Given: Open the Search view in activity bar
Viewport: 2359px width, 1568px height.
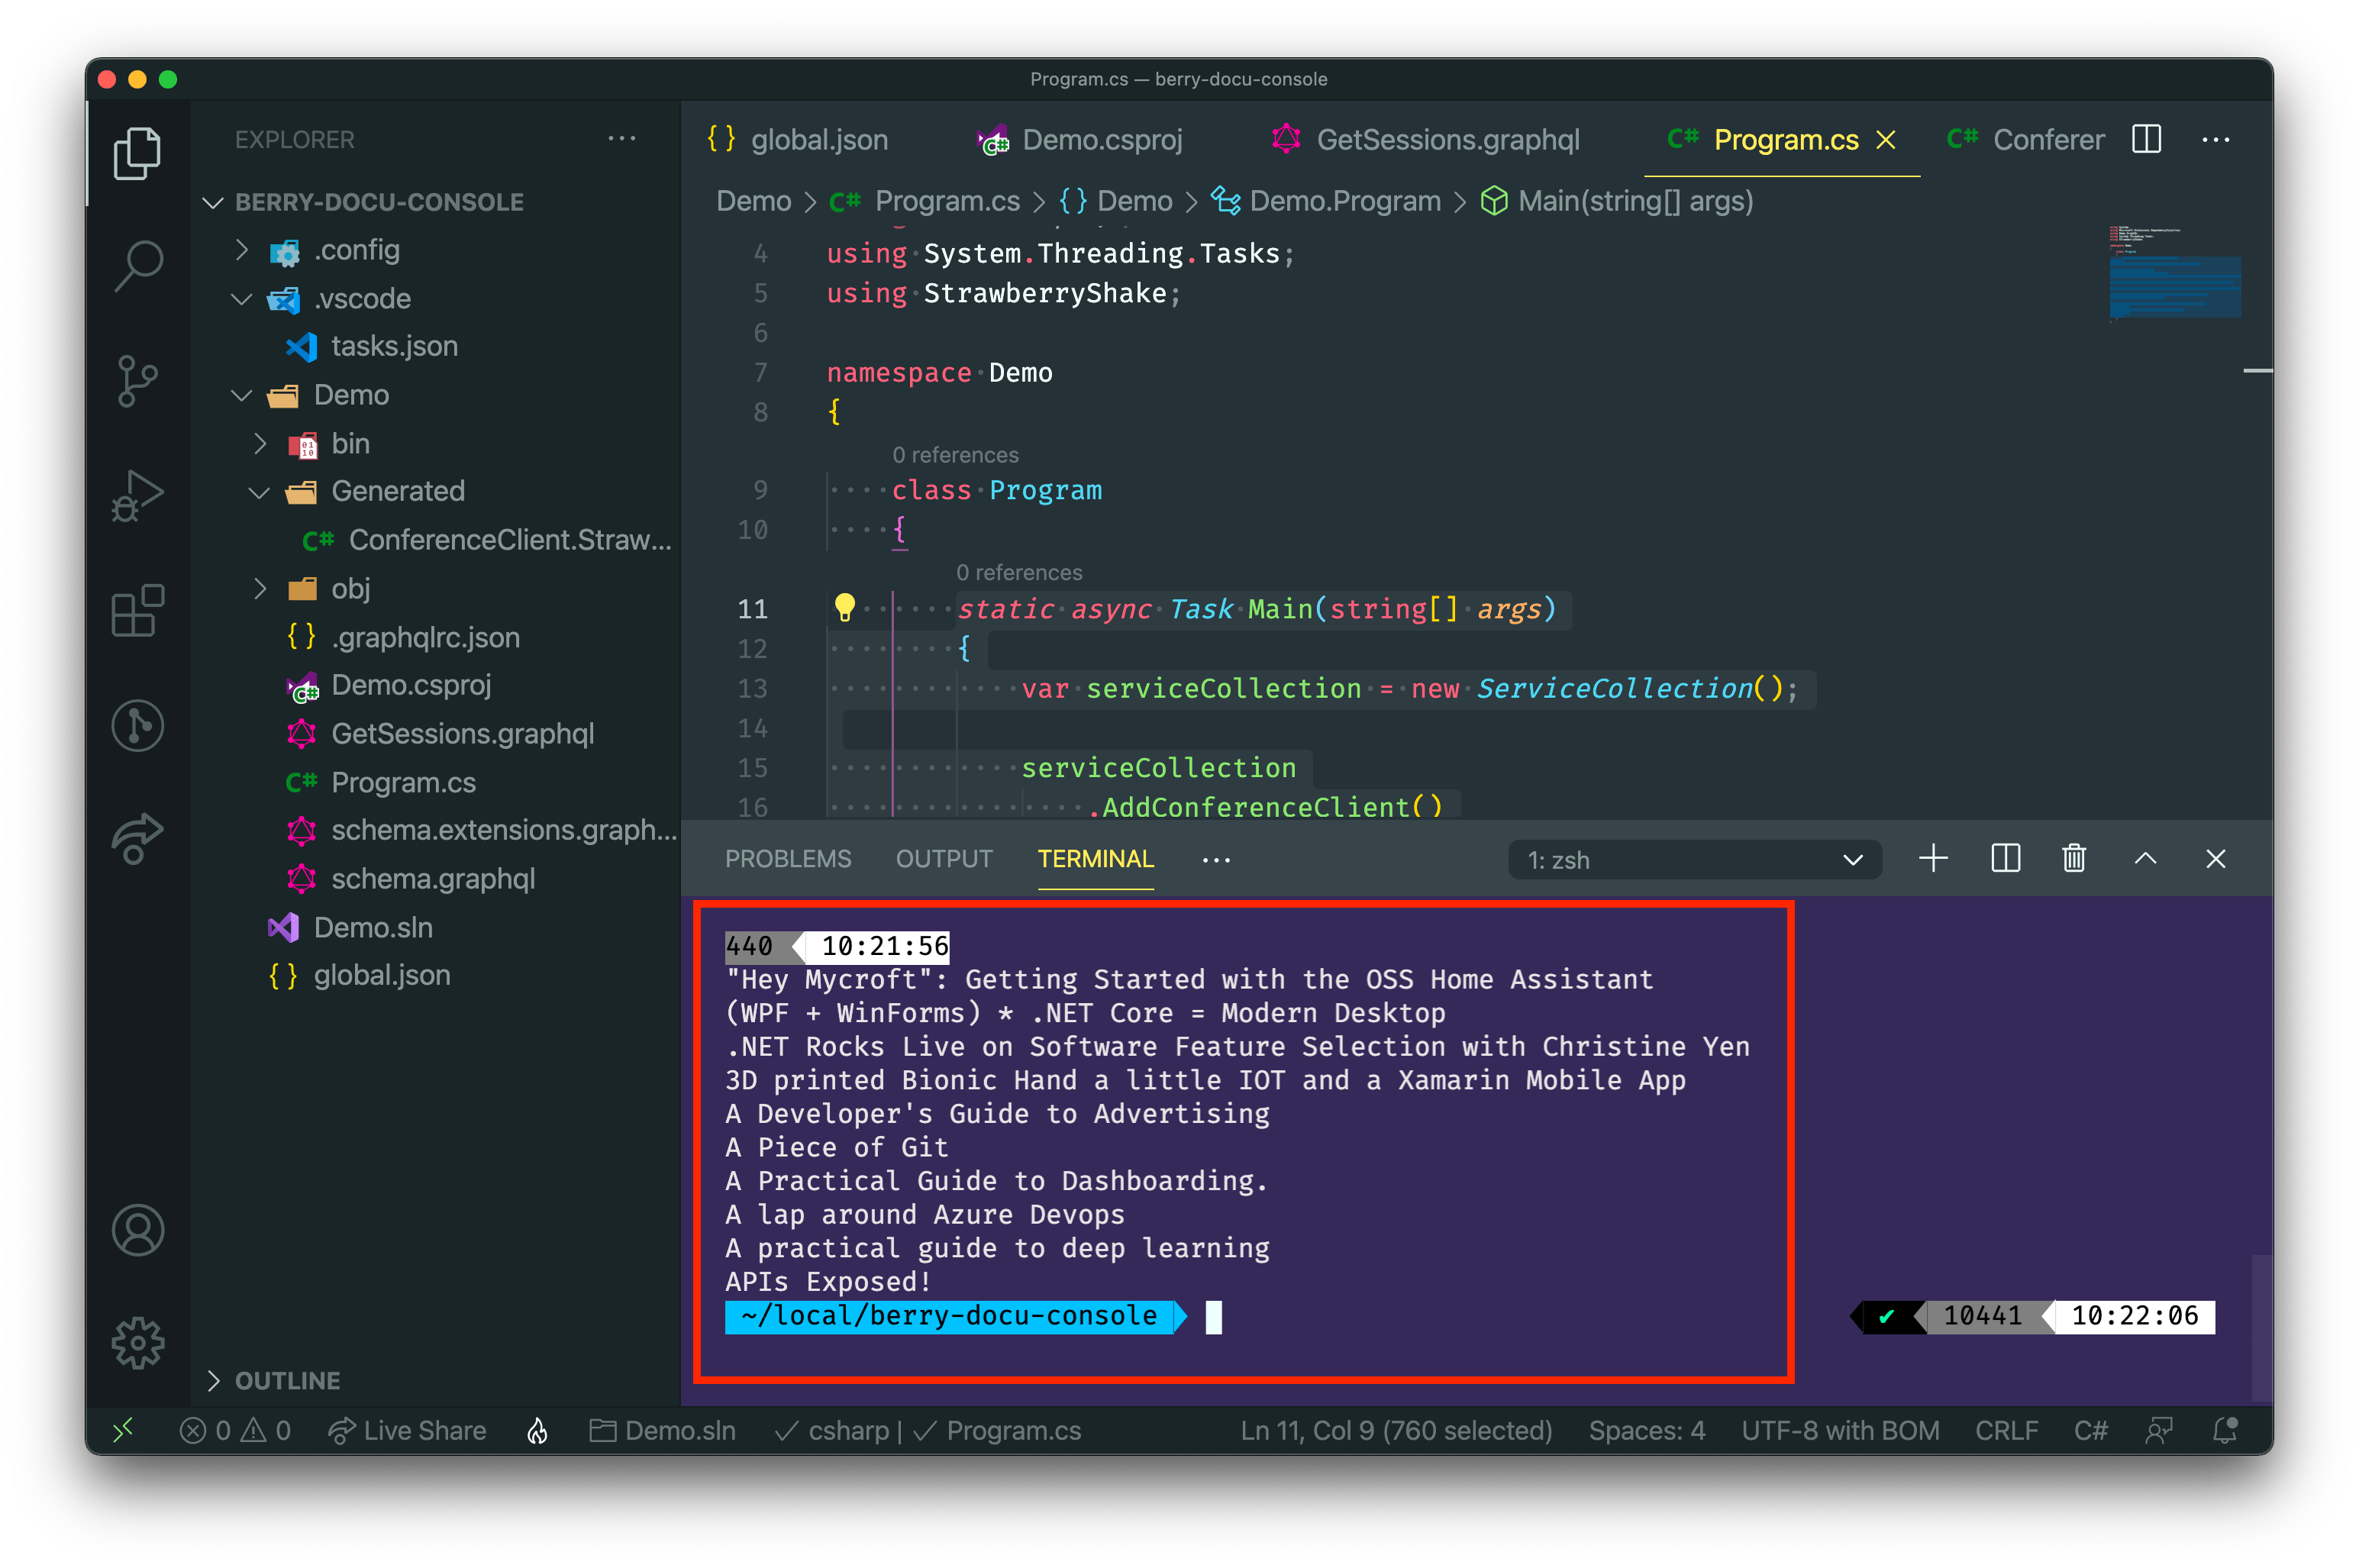Looking at the screenshot, I should (x=138, y=266).
